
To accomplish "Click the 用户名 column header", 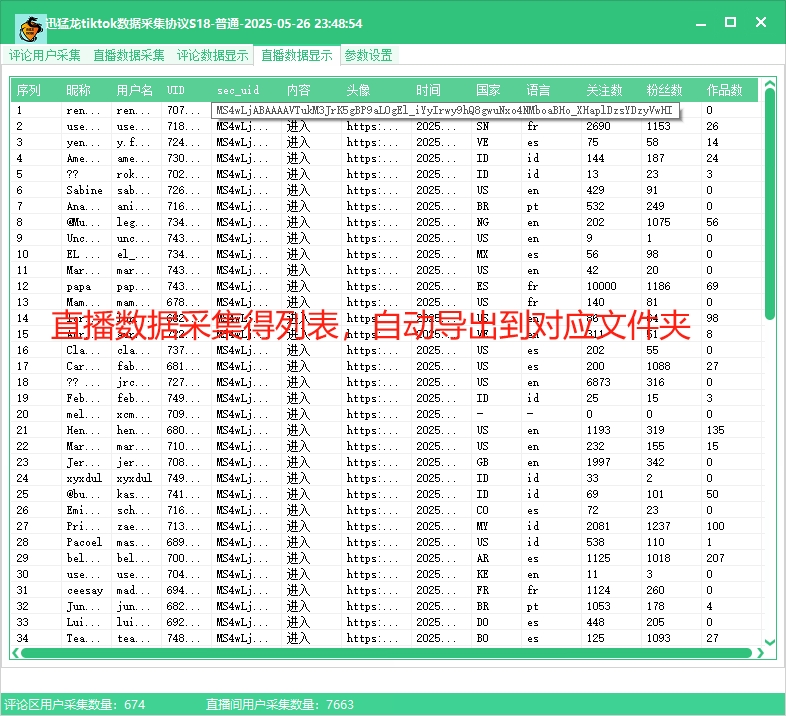I will (x=134, y=90).
